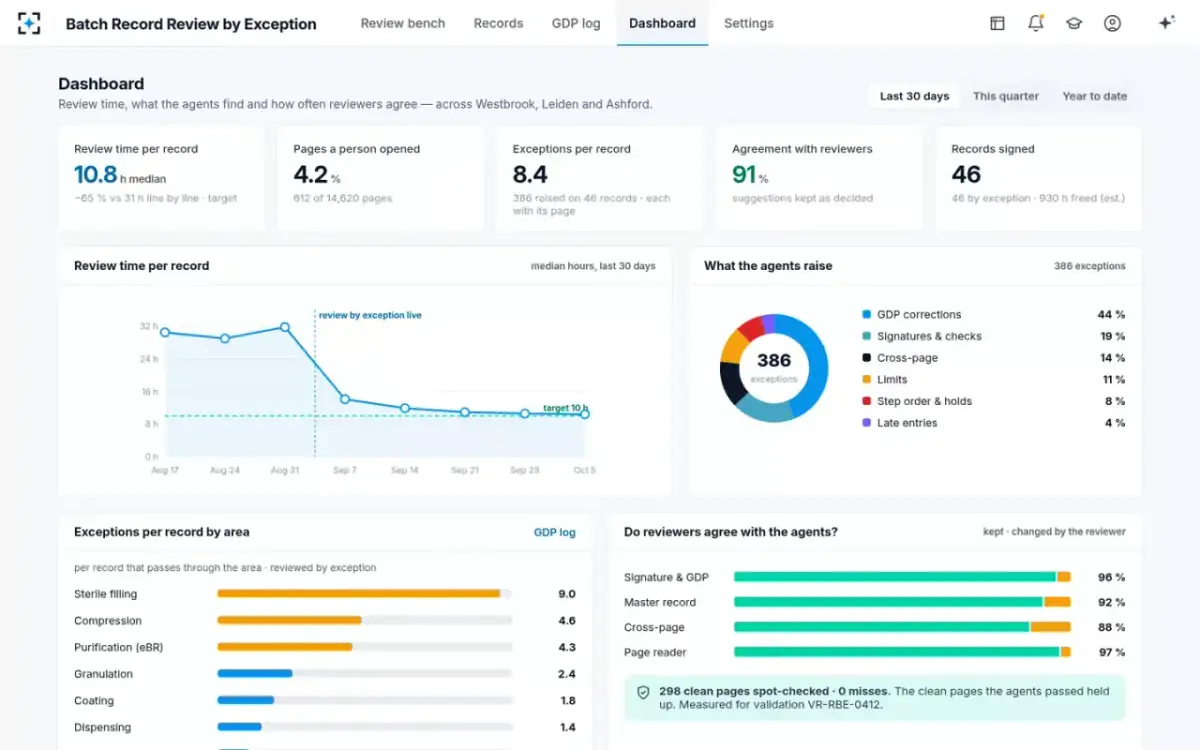Click the Limits orange legend swatch

[866, 379]
